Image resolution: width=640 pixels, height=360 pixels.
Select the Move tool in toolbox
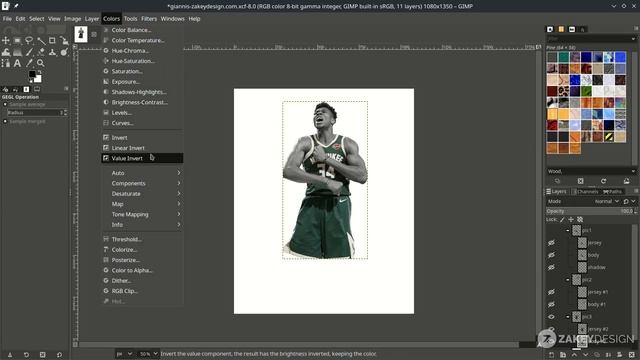[6, 40]
